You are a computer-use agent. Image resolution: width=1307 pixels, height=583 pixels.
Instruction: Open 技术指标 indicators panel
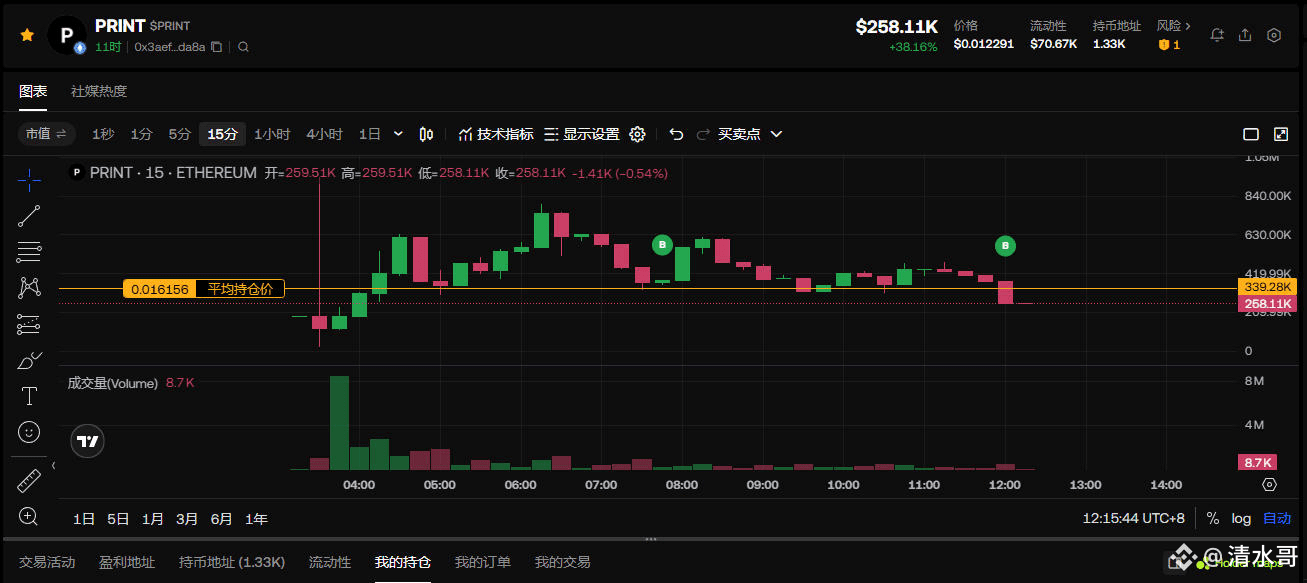[496, 134]
